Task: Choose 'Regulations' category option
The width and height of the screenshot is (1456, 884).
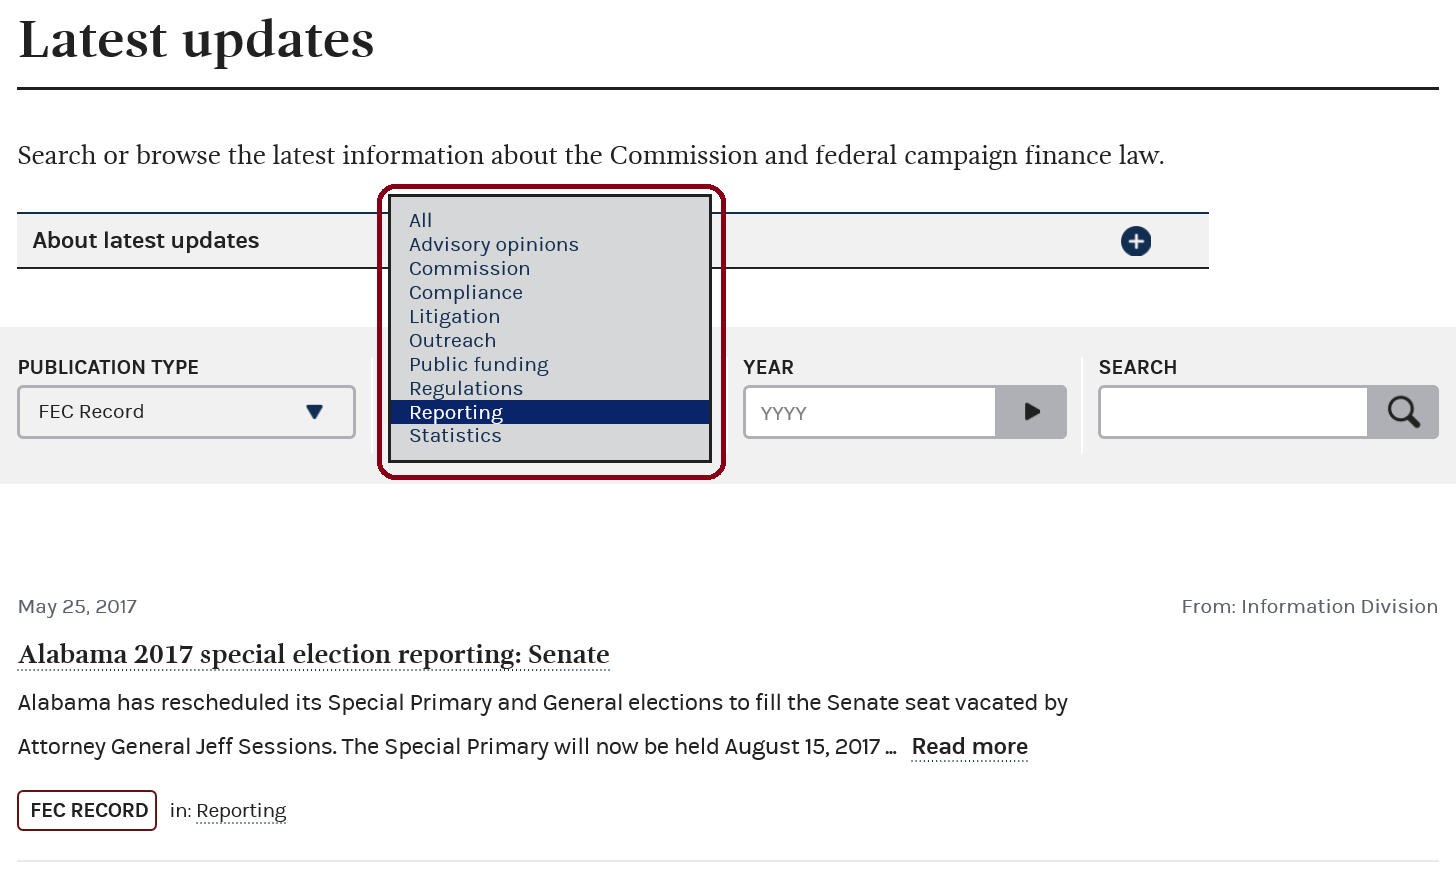Action: 466,388
